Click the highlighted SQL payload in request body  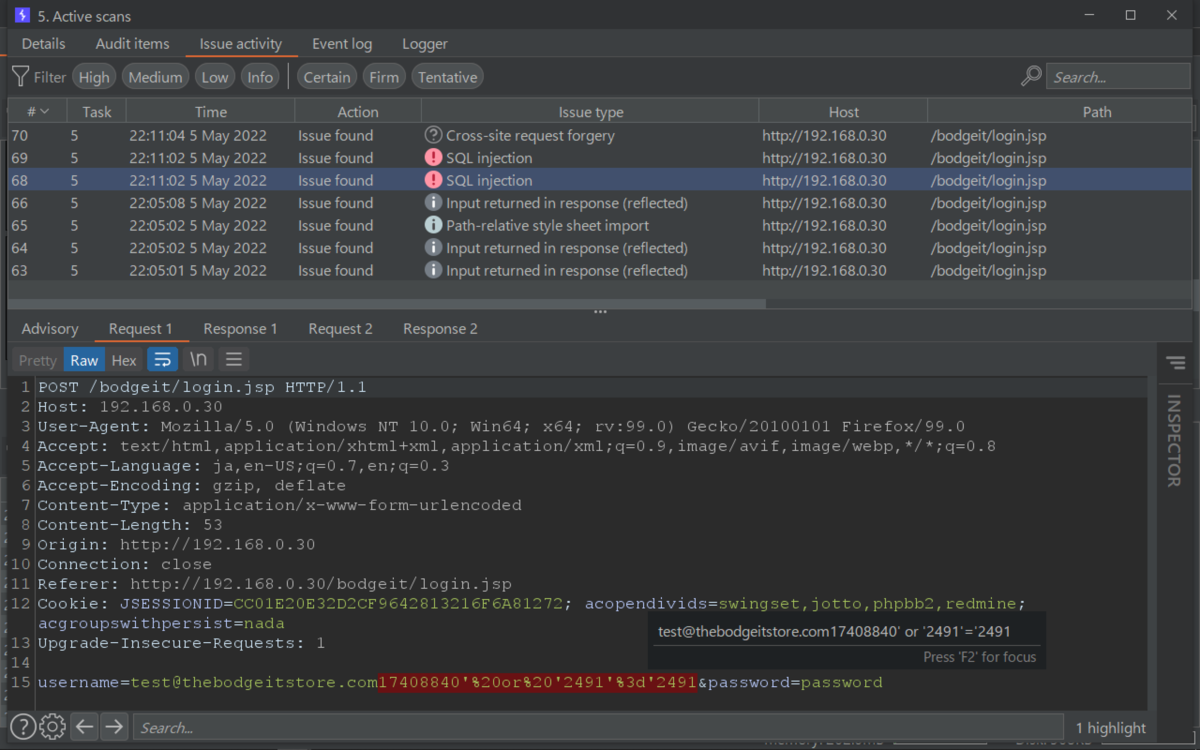(x=537, y=683)
